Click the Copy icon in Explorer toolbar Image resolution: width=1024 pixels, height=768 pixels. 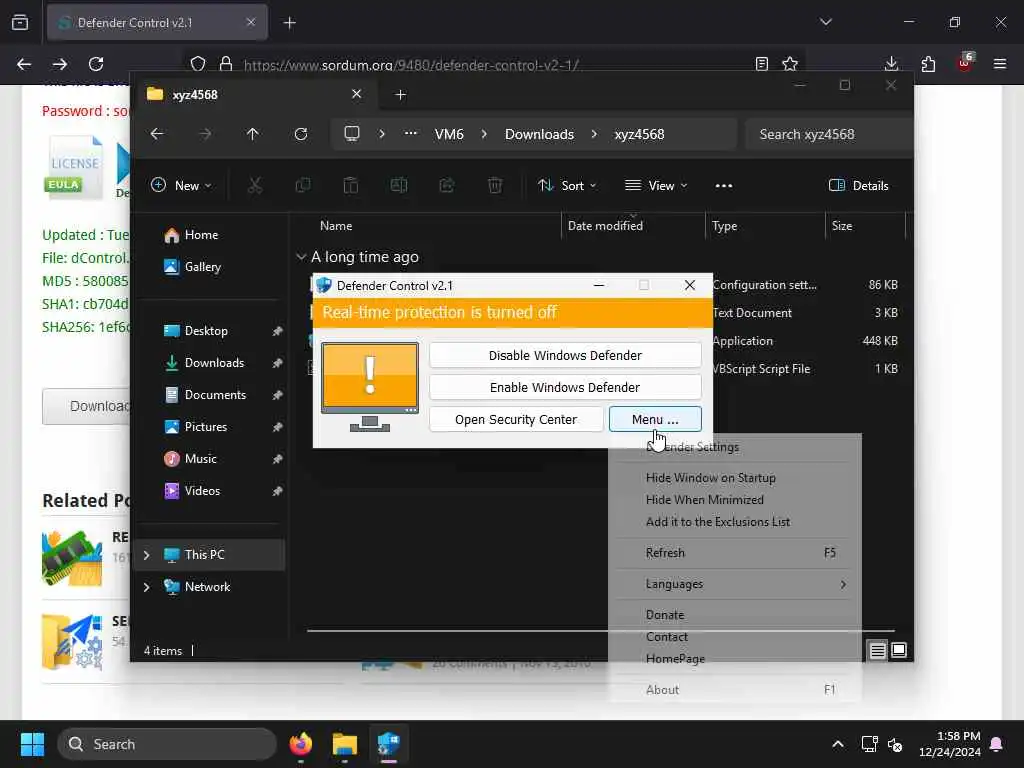(x=302, y=185)
